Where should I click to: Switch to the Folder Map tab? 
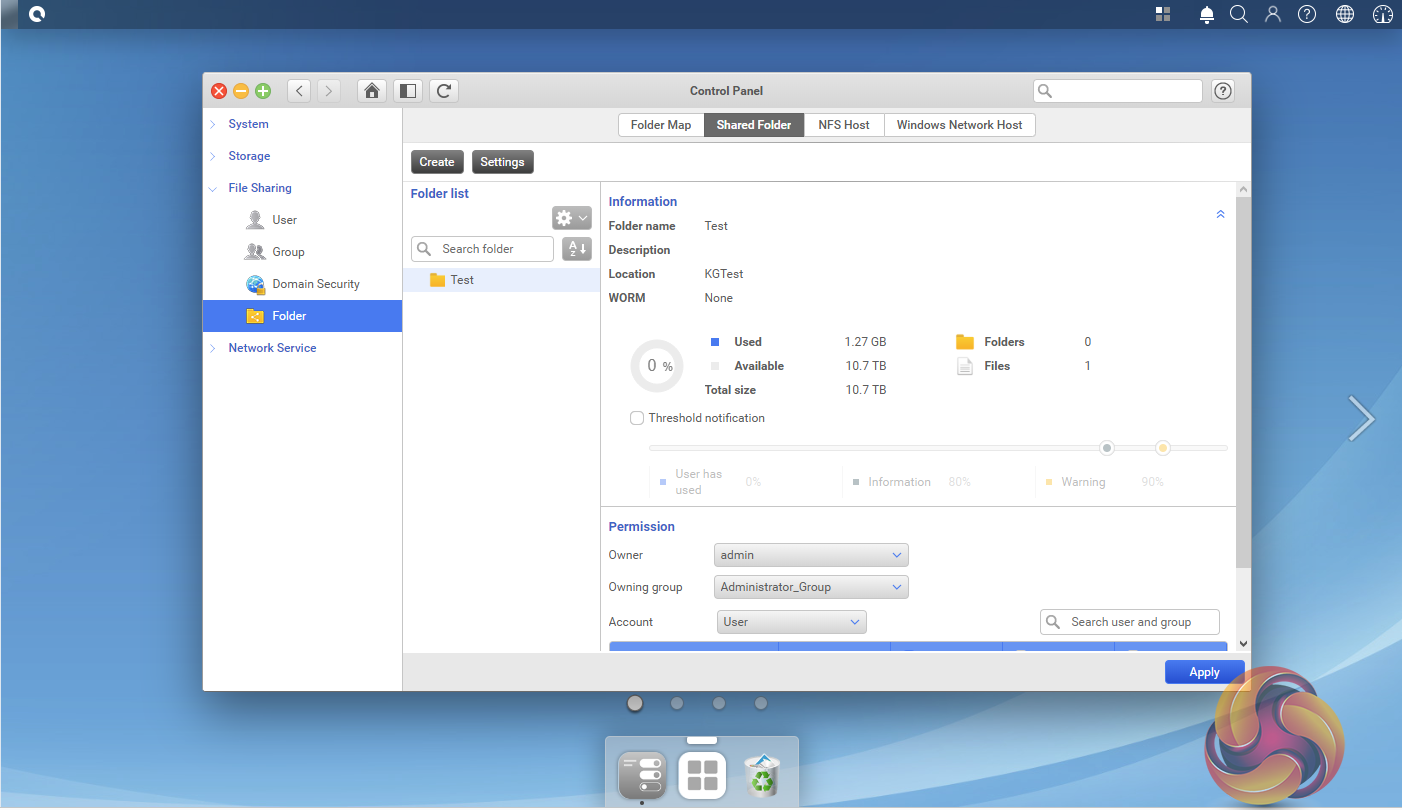click(x=661, y=125)
